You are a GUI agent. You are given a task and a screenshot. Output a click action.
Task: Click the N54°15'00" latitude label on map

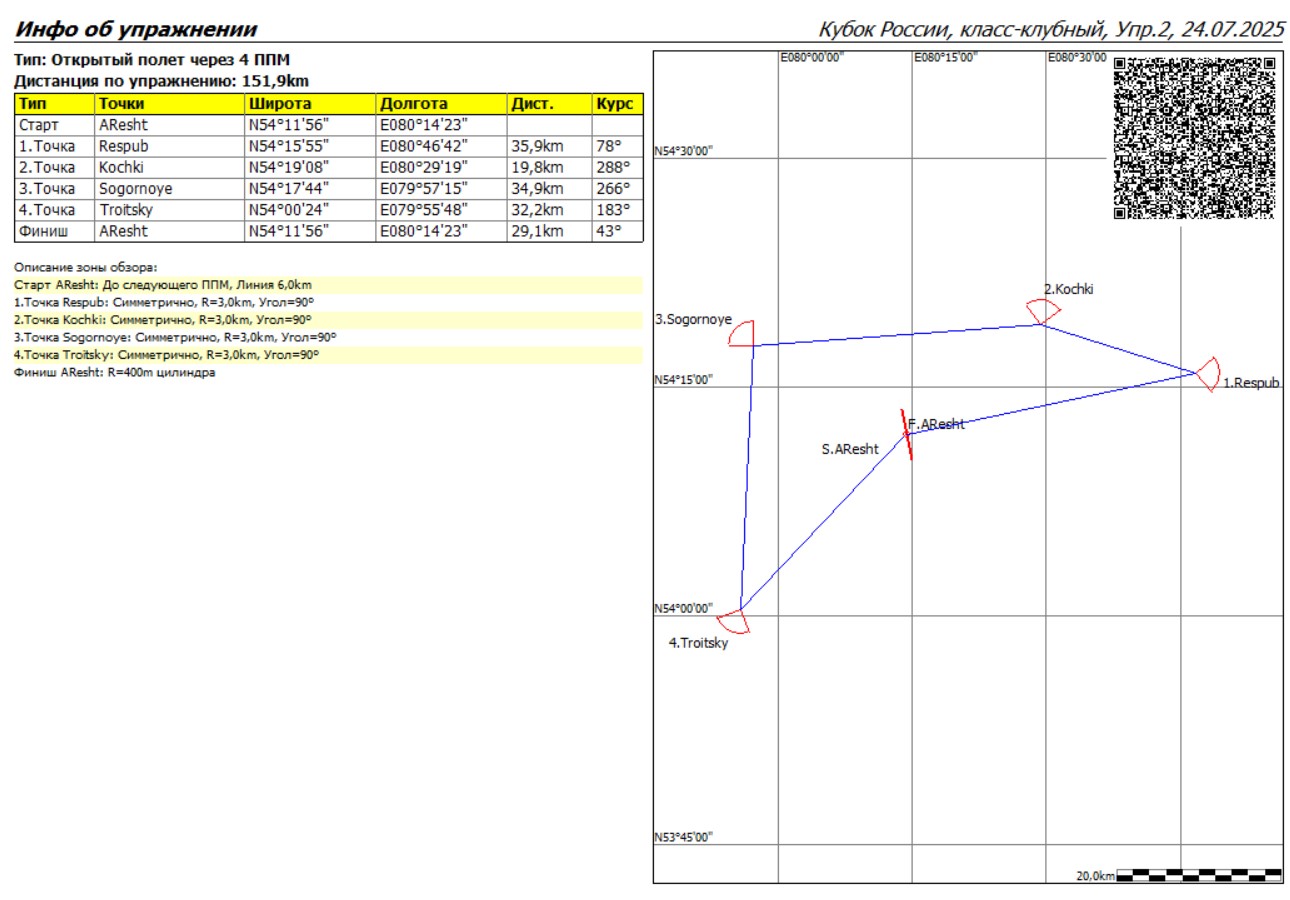point(683,380)
